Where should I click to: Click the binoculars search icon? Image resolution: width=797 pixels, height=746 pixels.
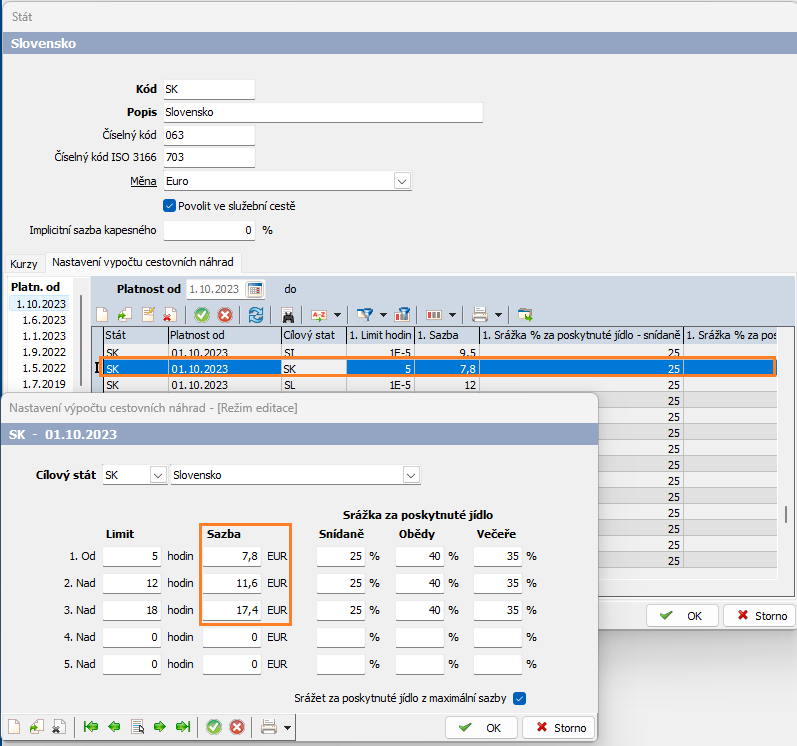click(x=287, y=314)
